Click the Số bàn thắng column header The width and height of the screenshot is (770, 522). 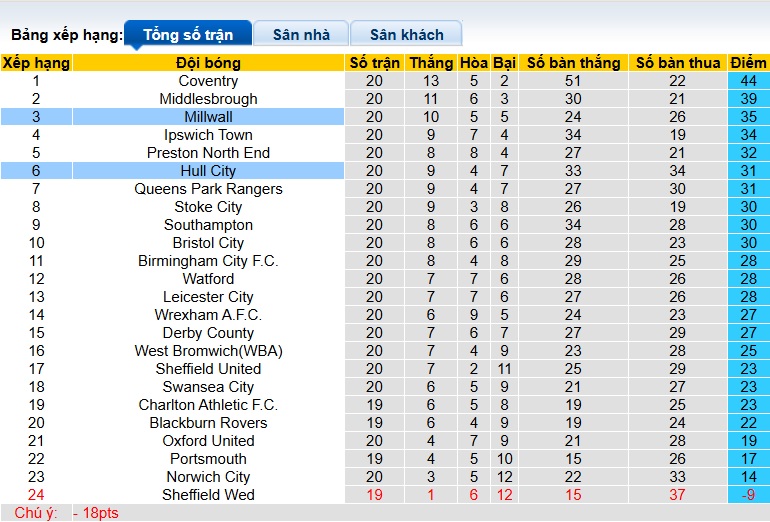pyautogui.click(x=573, y=63)
